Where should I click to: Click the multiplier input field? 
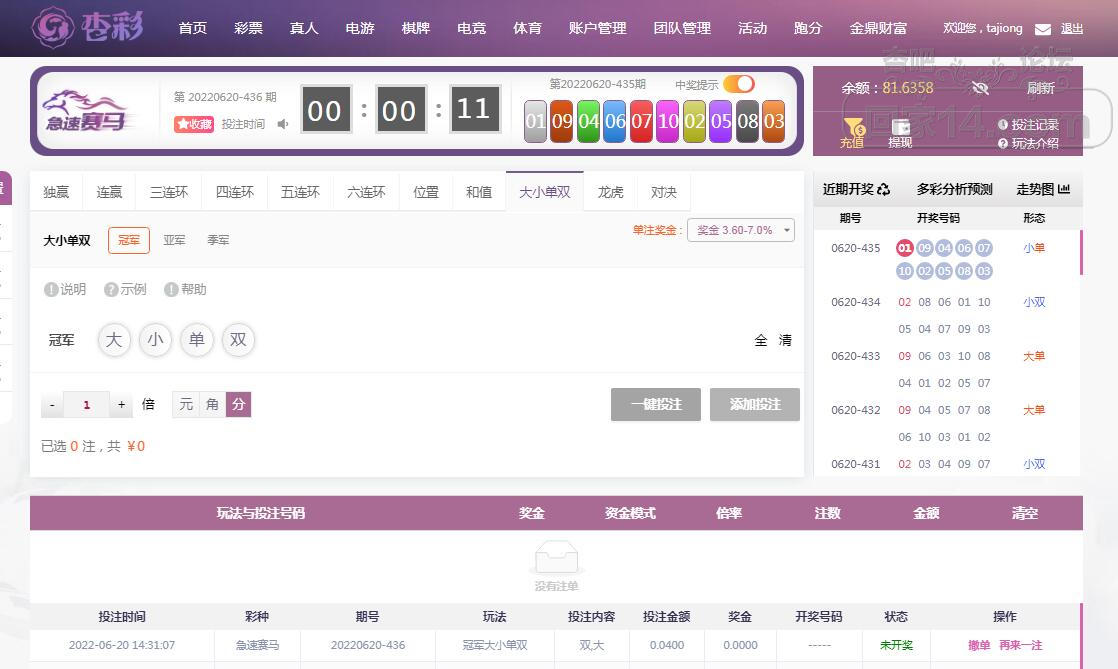click(x=86, y=404)
